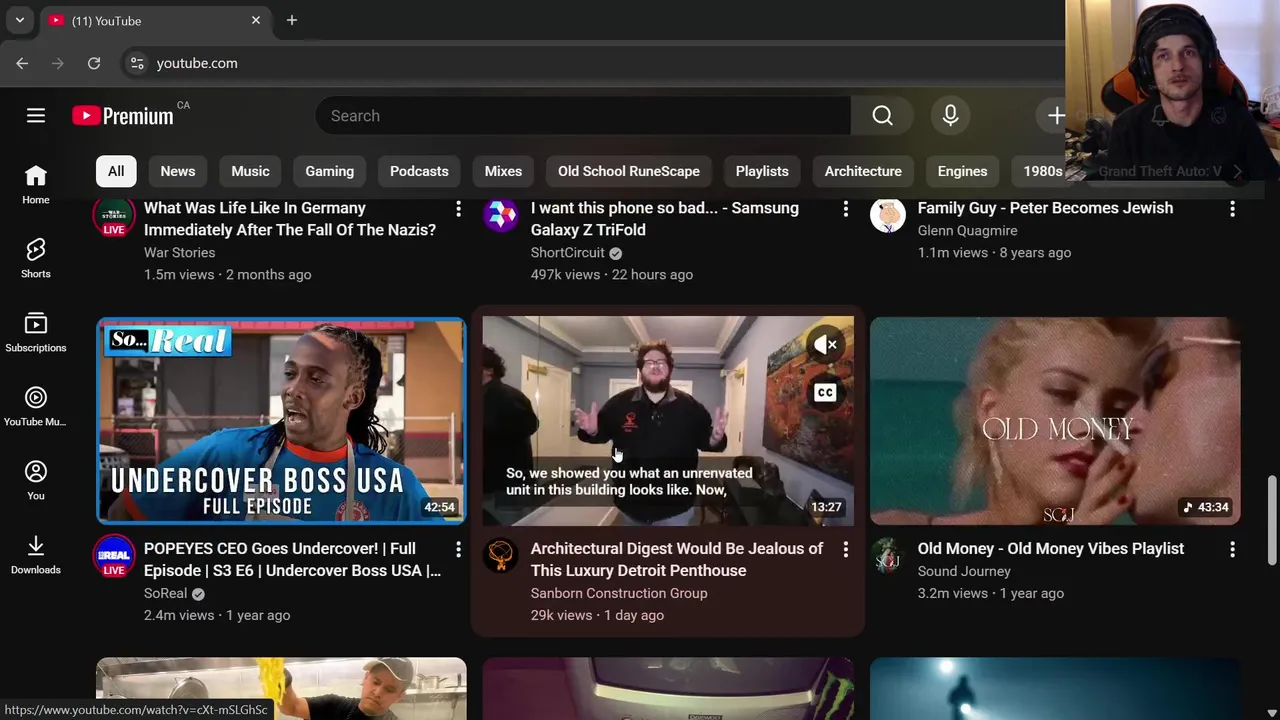This screenshot has width=1280, height=720.
Task: Select the Music filter chip
Action: [250, 171]
